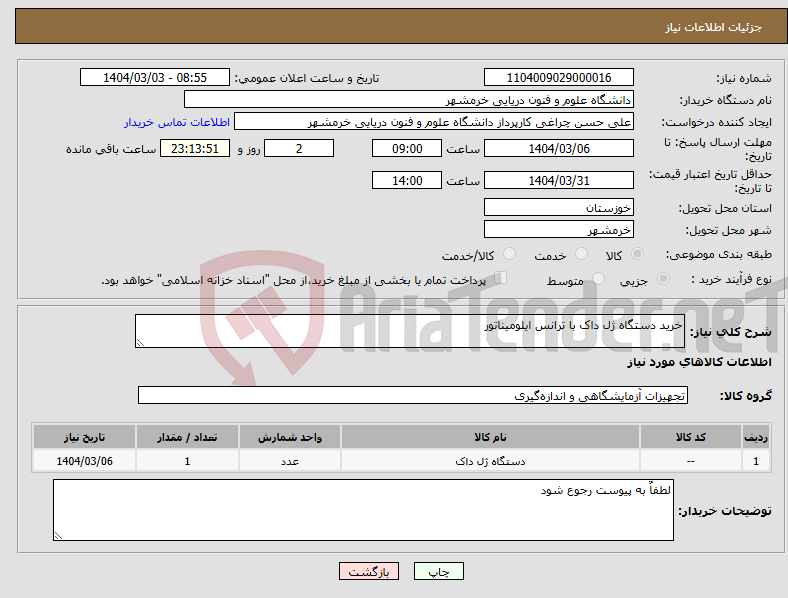Select the کالا radio button
The width and height of the screenshot is (788, 598).
tap(637, 254)
